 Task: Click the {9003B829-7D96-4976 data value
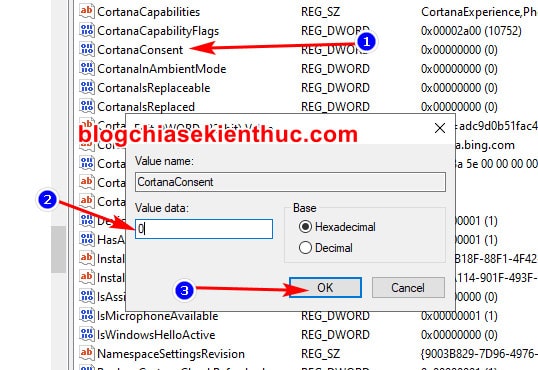point(479,354)
